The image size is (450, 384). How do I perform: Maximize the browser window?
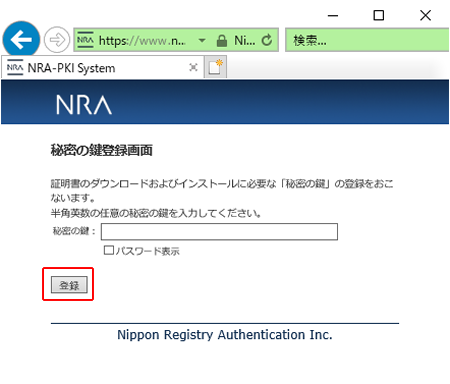(x=379, y=15)
